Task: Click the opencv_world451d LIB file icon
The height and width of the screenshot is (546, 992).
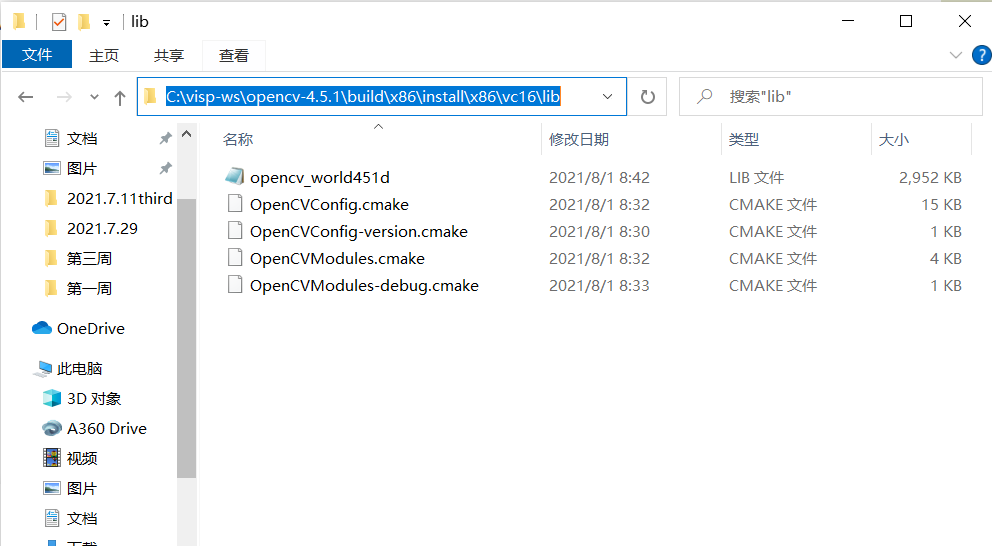Action: [x=235, y=177]
